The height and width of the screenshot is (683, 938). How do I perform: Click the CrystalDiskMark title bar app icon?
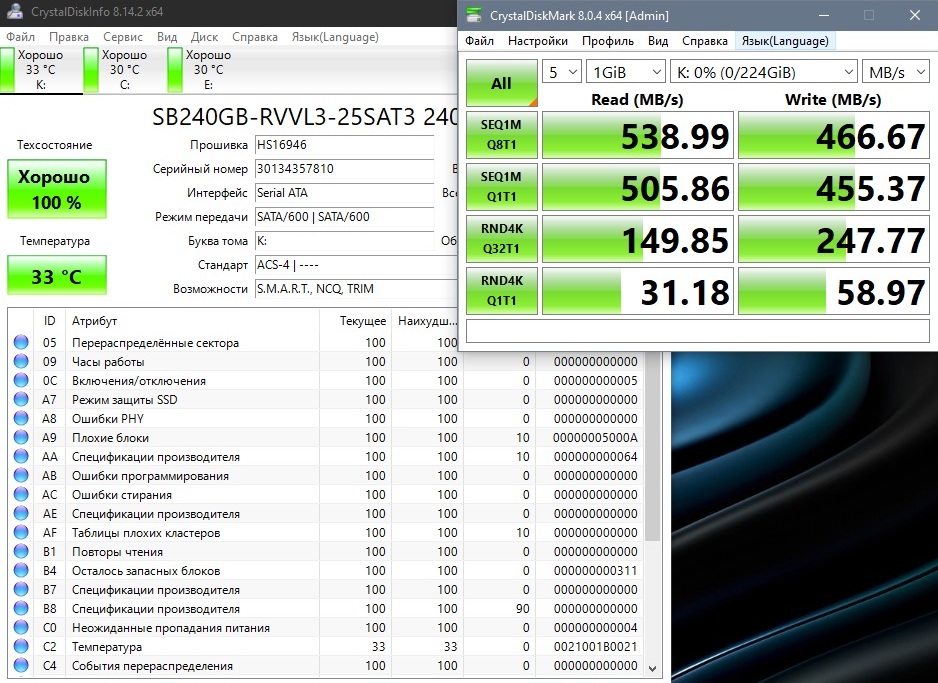(x=474, y=16)
